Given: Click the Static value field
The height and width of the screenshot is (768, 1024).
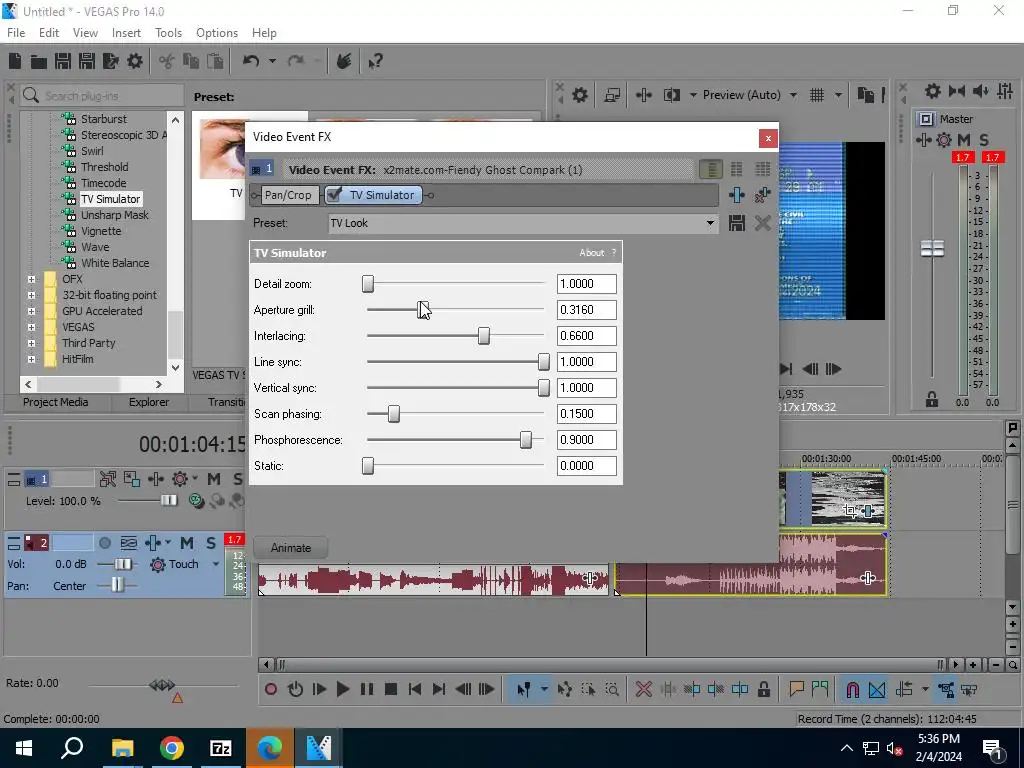Looking at the screenshot, I should point(586,466).
